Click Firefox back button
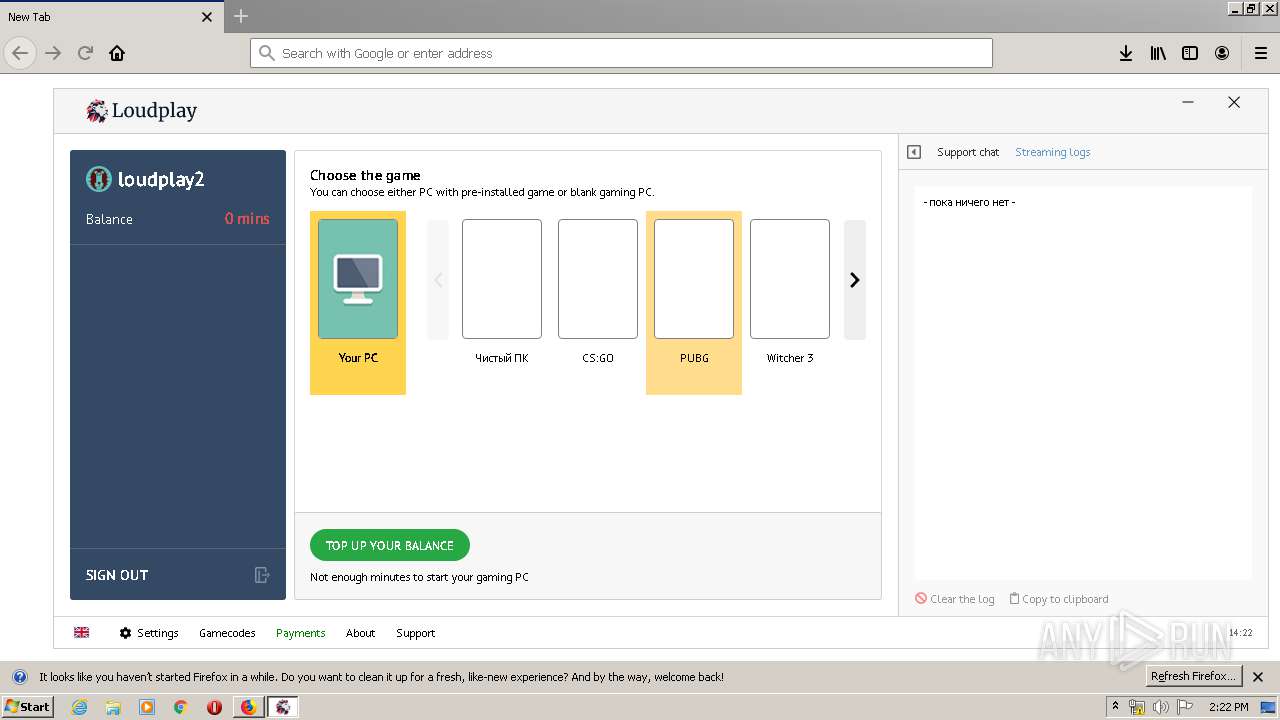The image size is (1280, 720). [20, 53]
